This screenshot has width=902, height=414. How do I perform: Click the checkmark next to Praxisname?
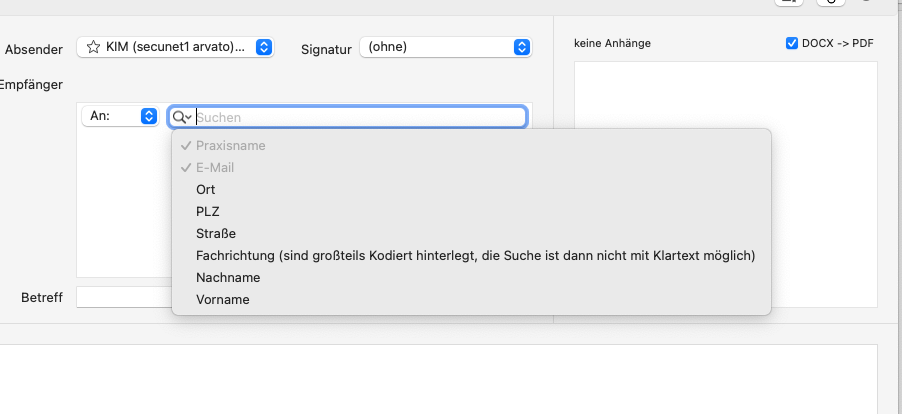pos(185,145)
